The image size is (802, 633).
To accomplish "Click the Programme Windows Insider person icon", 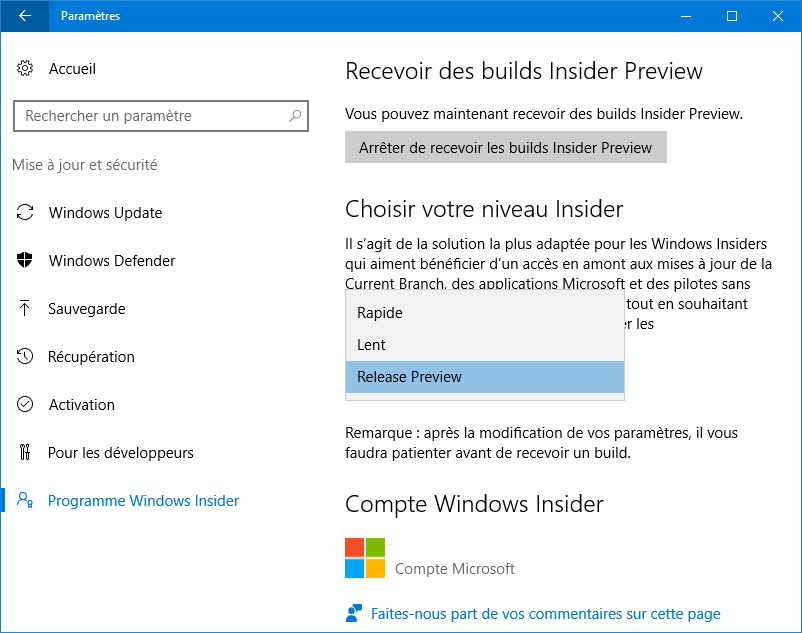I will pos(26,501).
